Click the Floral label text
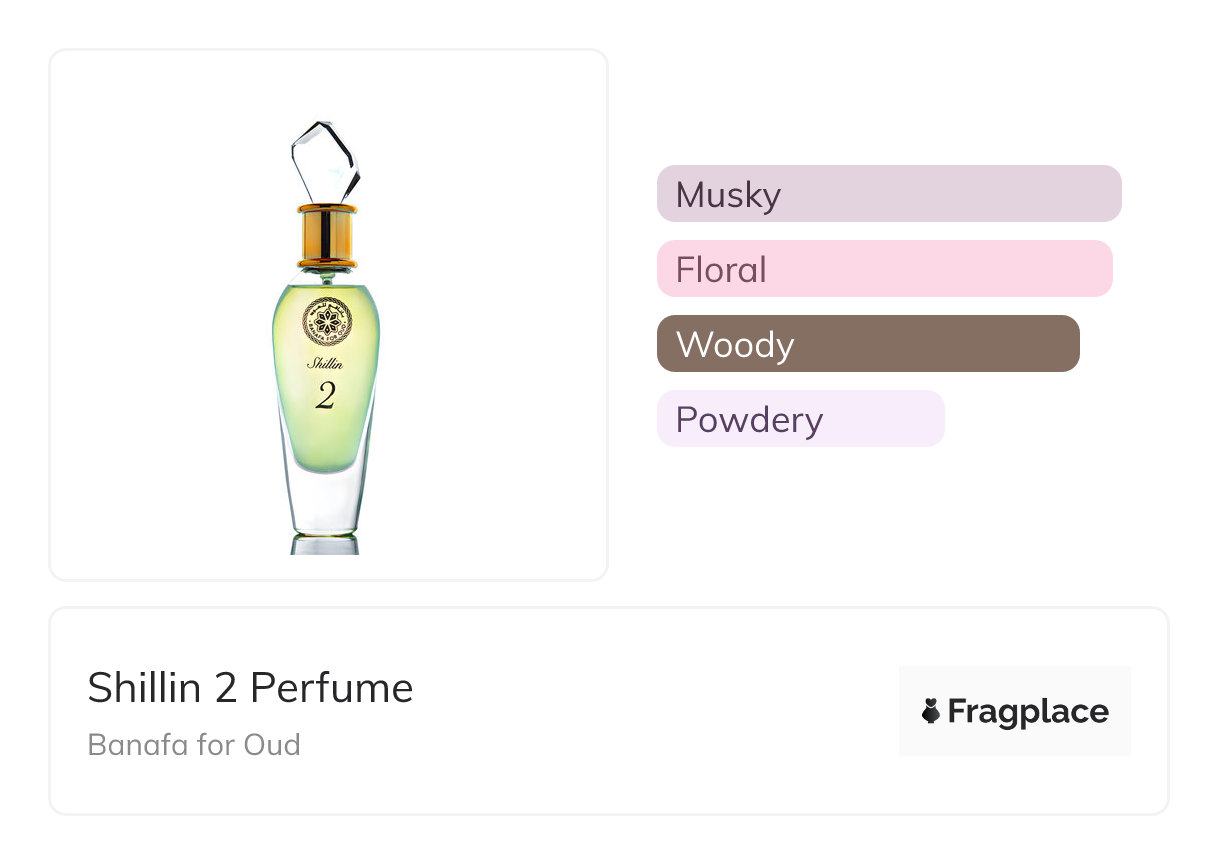Viewport: 1218px width, 864px height. 721,270
